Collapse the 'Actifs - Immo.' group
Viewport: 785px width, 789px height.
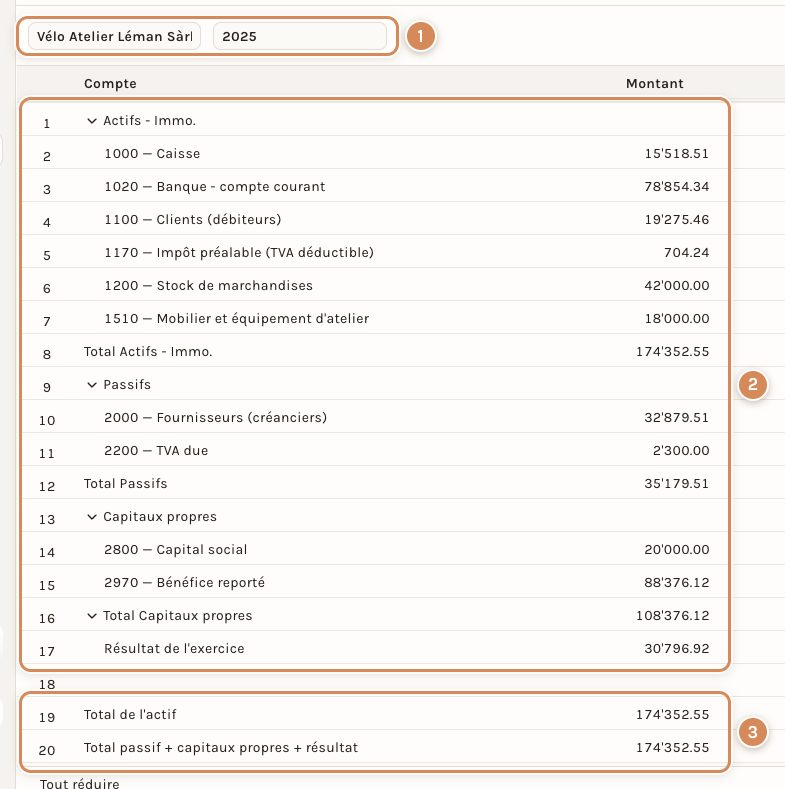pyautogui.click(x=92, y=121)
